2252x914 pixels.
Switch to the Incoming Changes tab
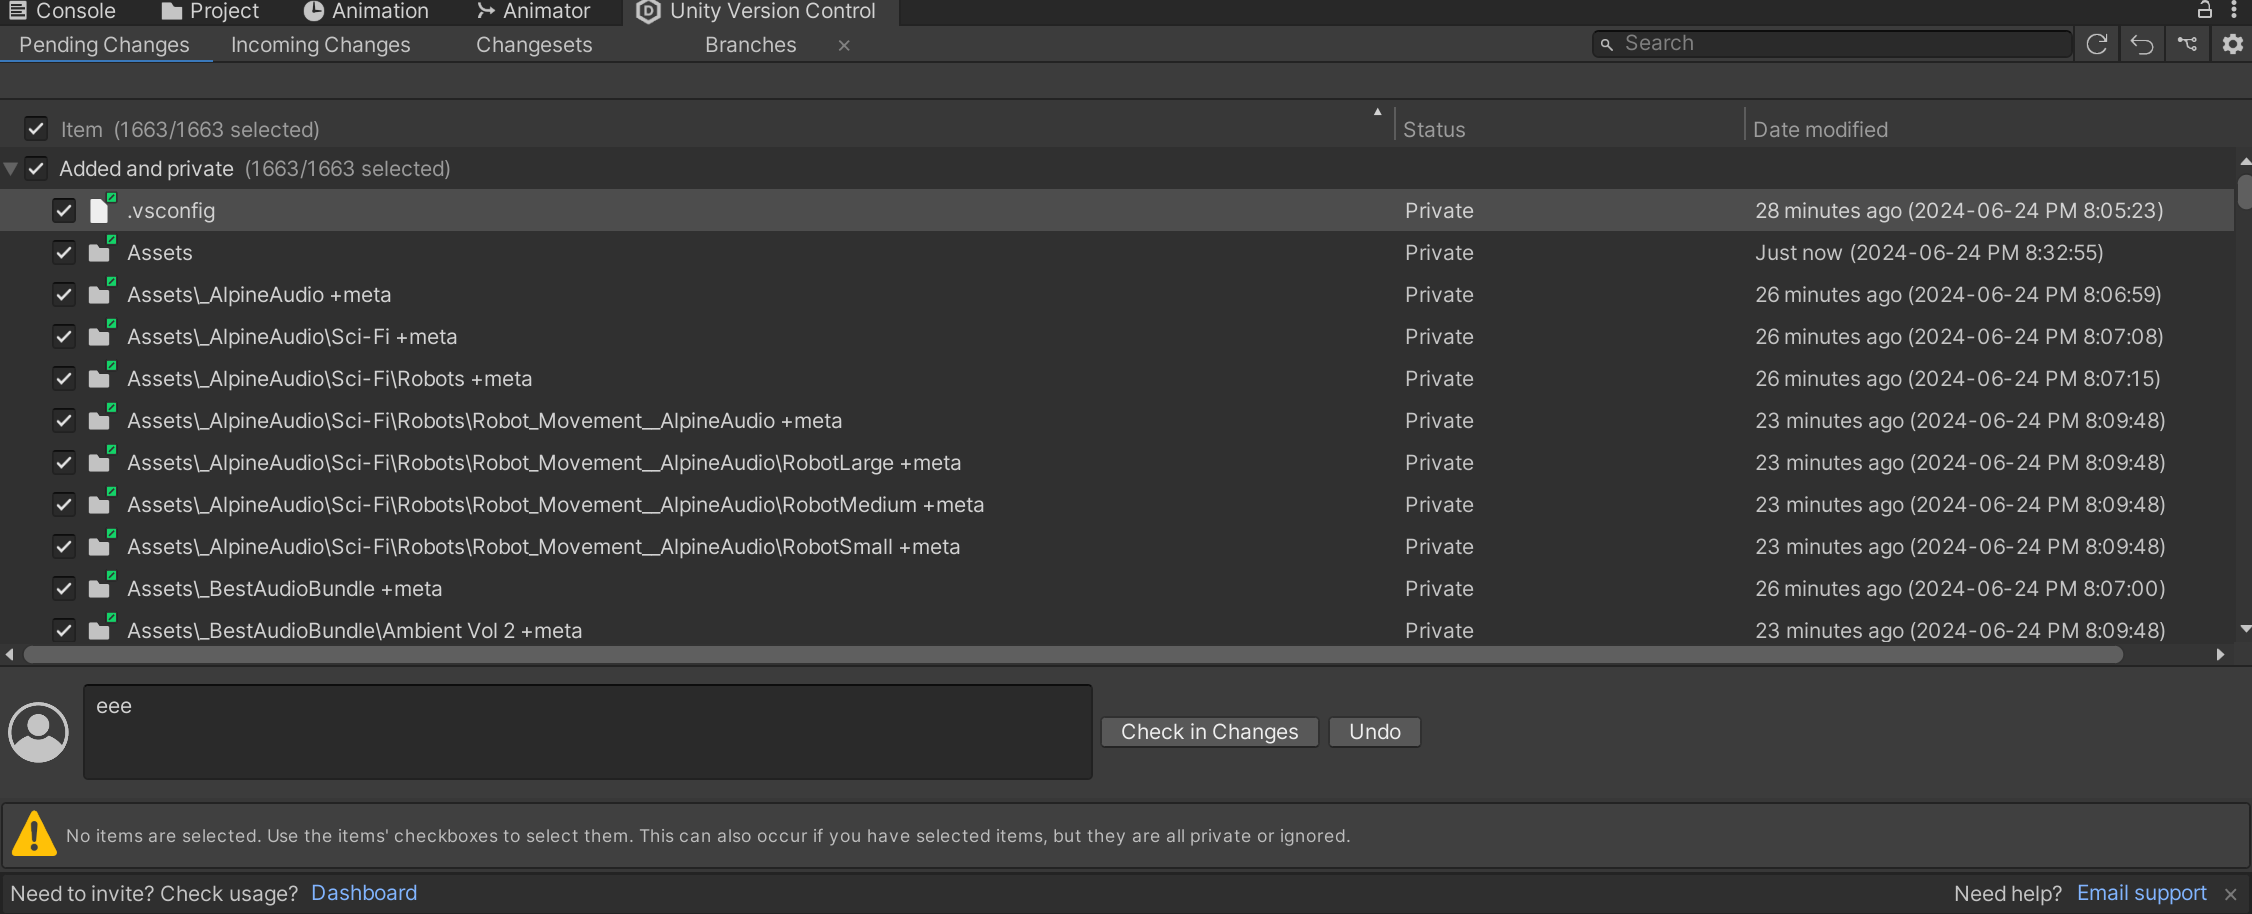click(x=320, y=44)
